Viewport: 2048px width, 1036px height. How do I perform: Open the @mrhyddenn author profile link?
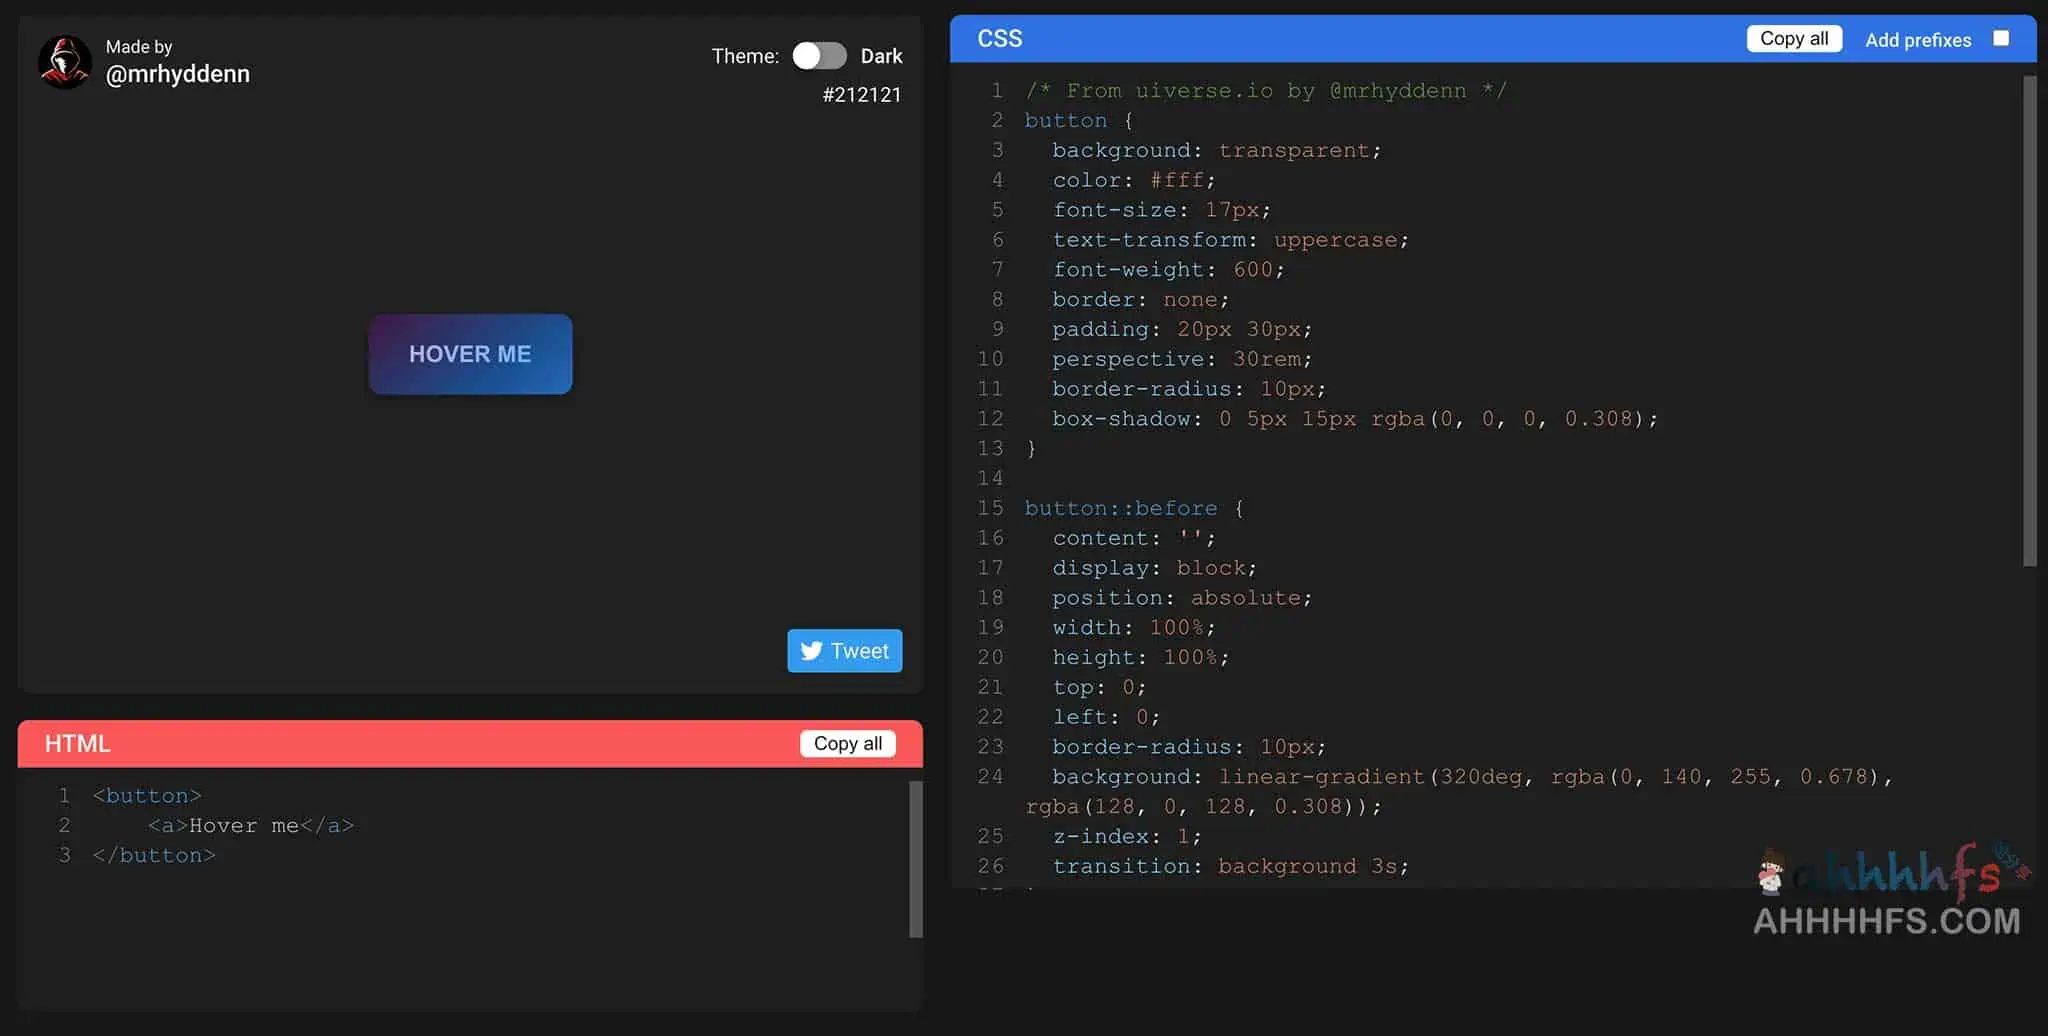tap(177, 74)
